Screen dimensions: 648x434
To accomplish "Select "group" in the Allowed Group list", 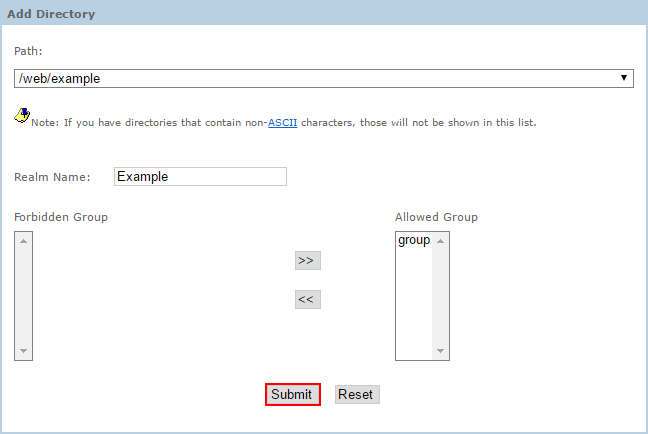I will (x=414, y=240).
